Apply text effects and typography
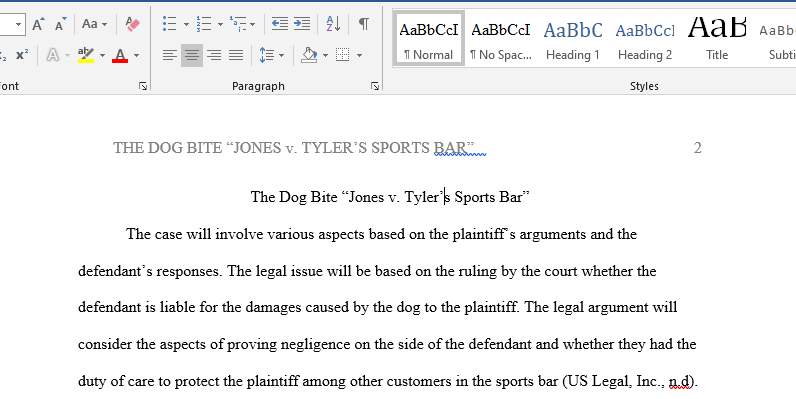796x399 pixels. [x=53, y=55]
